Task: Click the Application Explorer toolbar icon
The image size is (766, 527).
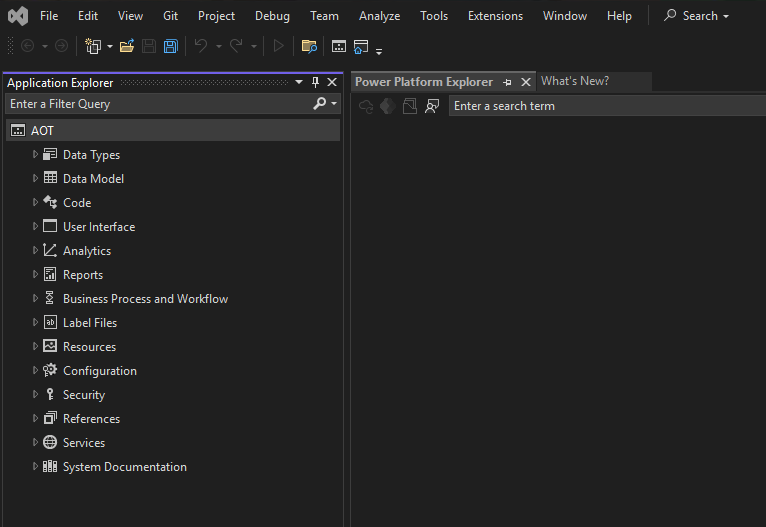Action: point(339,46)
